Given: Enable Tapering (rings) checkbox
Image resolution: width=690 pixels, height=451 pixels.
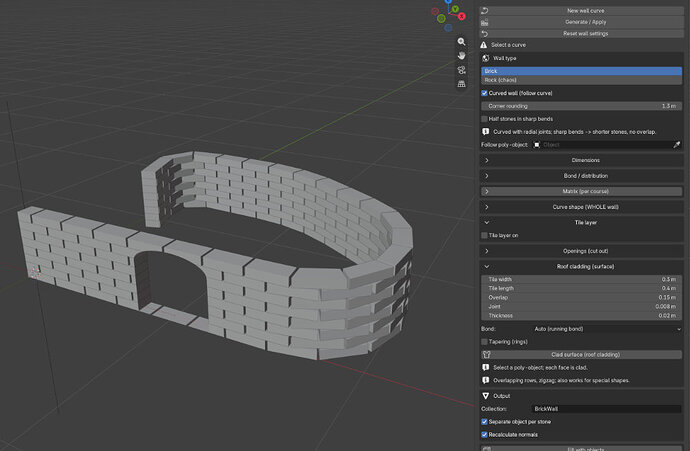Looking at the screenshot, I should pos(484,342).
